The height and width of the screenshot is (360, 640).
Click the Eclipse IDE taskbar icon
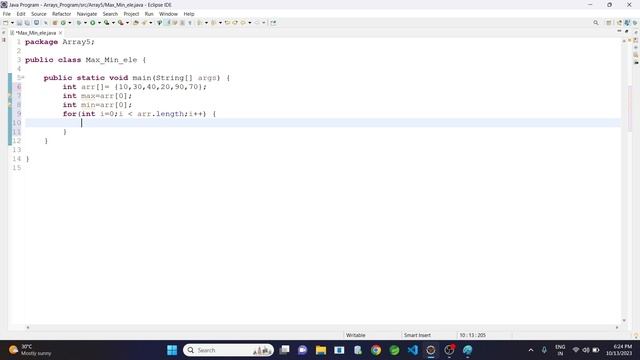431,350
